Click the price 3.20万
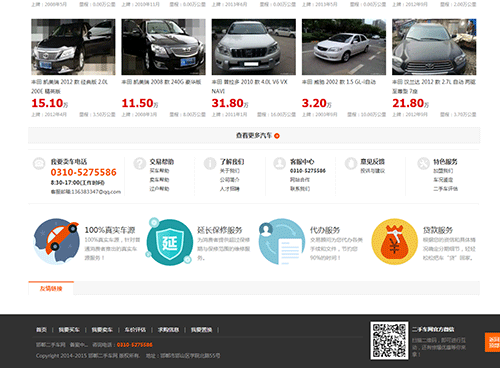The width and height of the screenshot is (500, 368). click(317, 103)
